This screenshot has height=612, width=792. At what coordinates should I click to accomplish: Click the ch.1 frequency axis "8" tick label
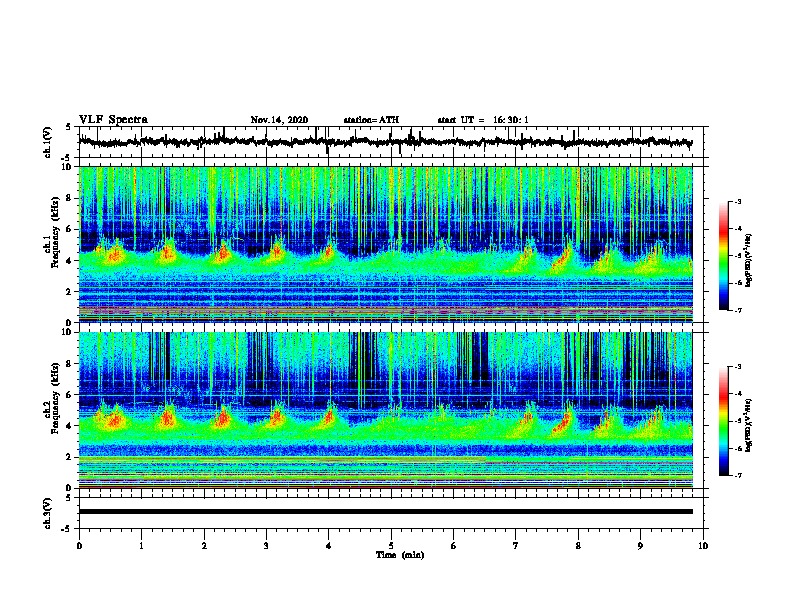[x=69, y=198]
